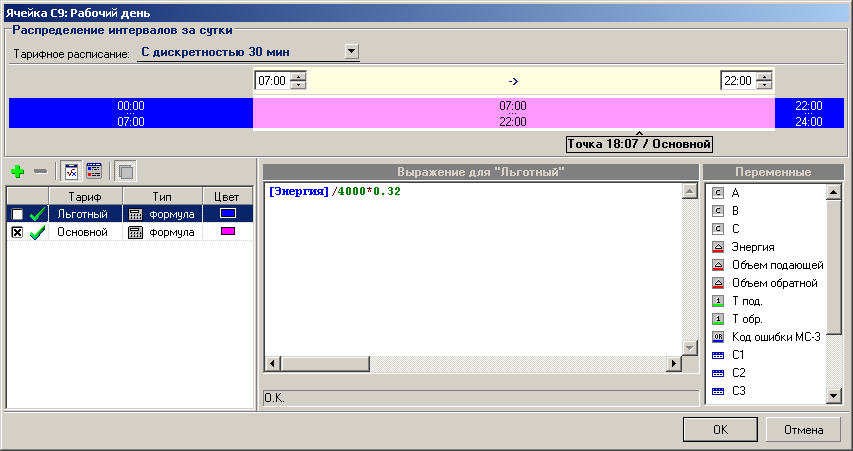Screen dimensions: 853x451
Task: Select Код ошибки МС-3 variable label
Action: coord(776,337)
